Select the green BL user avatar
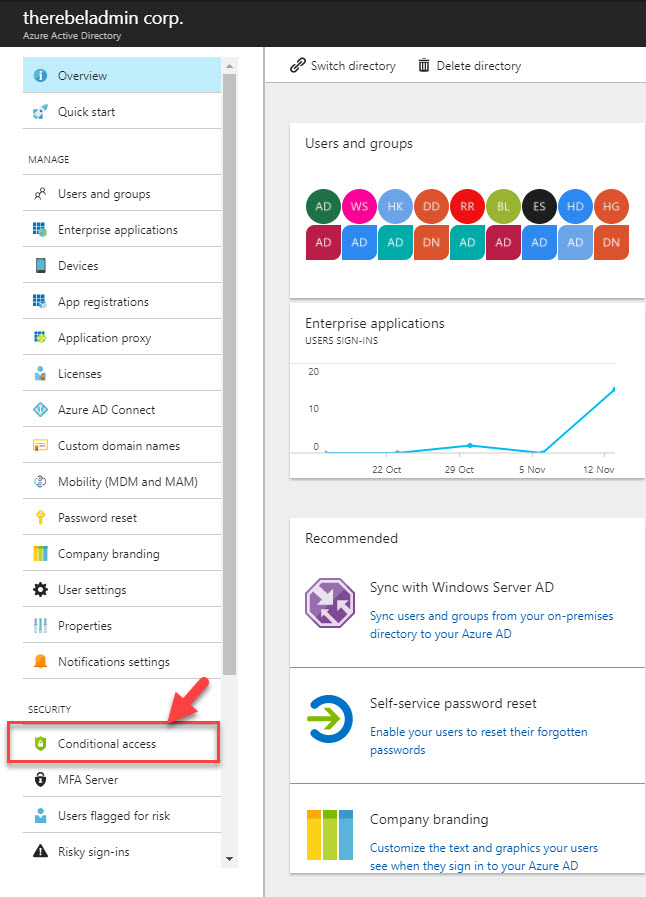The height and width of the screenshot is (897, 646). pos(504,206)
